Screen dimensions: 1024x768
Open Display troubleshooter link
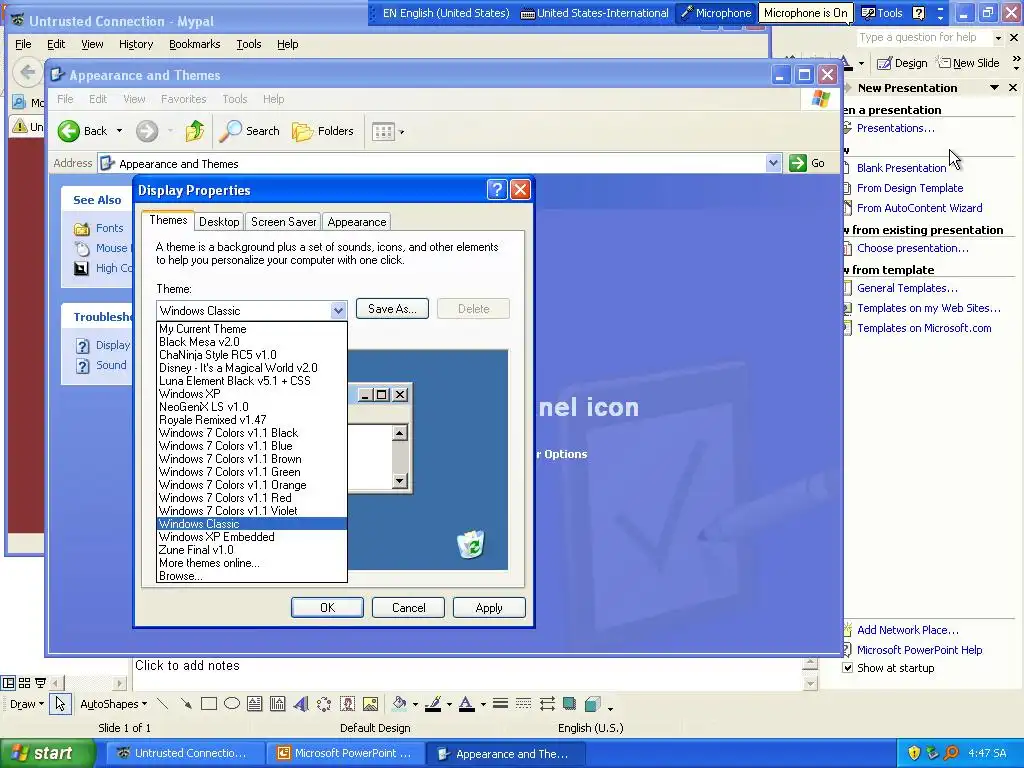pos(113,345)
